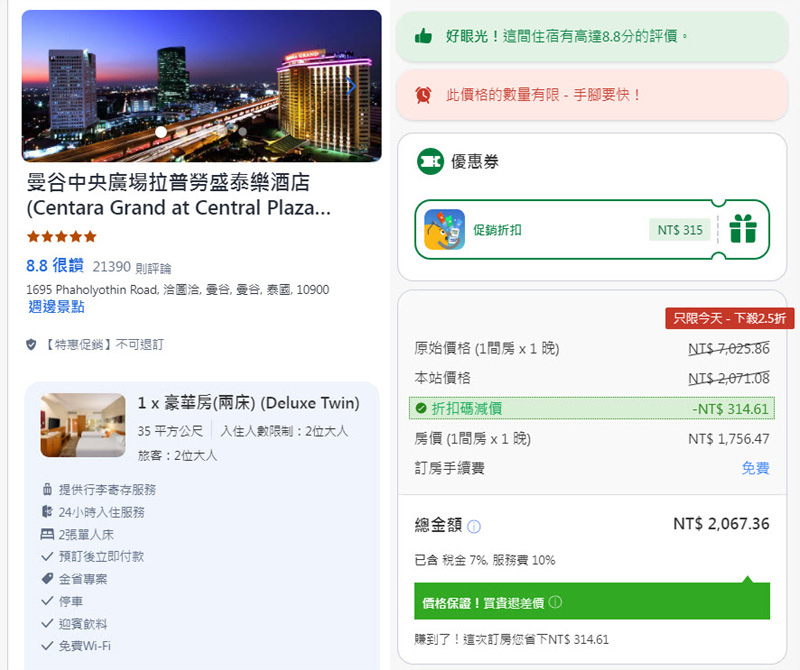Click the green gift box icon

743,229
